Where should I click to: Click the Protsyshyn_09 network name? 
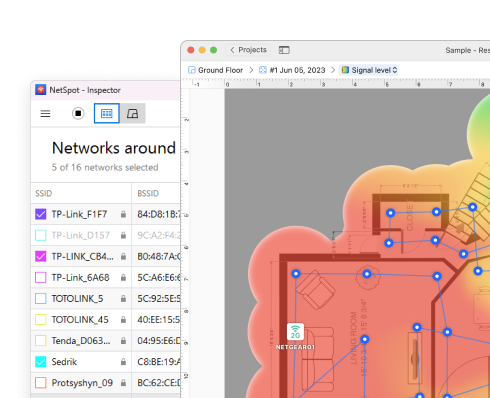pos(82,383)
